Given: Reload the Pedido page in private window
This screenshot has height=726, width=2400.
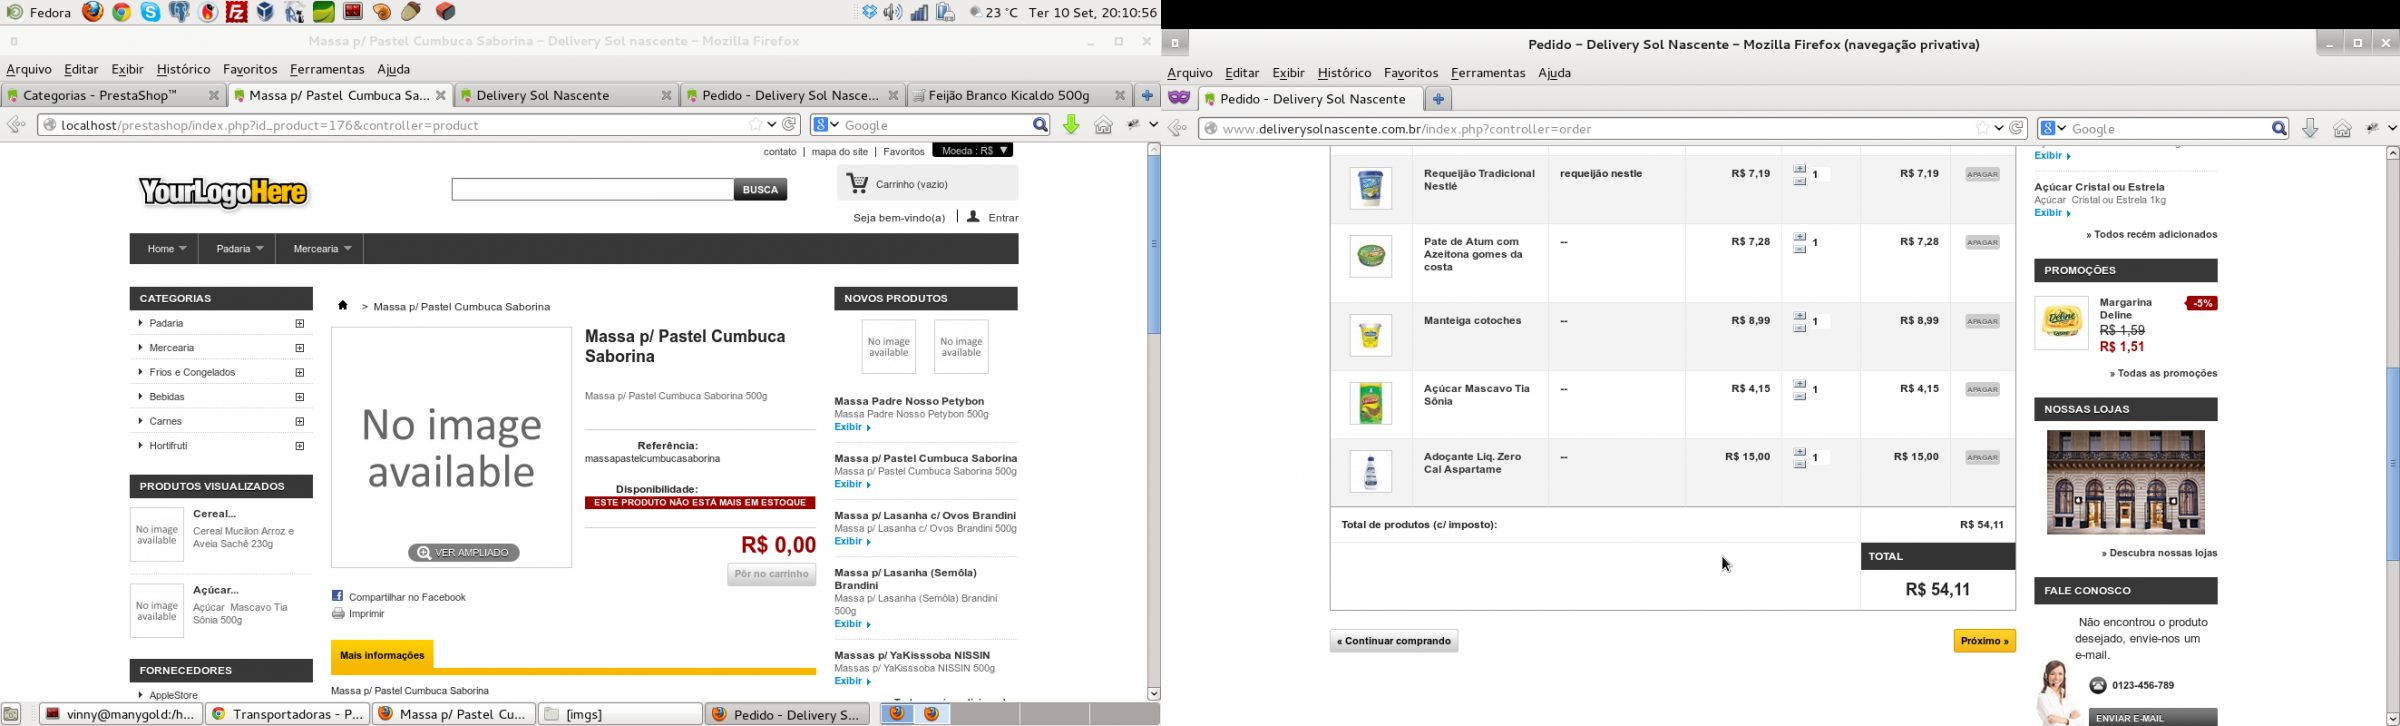Looking at the screenshot, I should click(2017, 128).
